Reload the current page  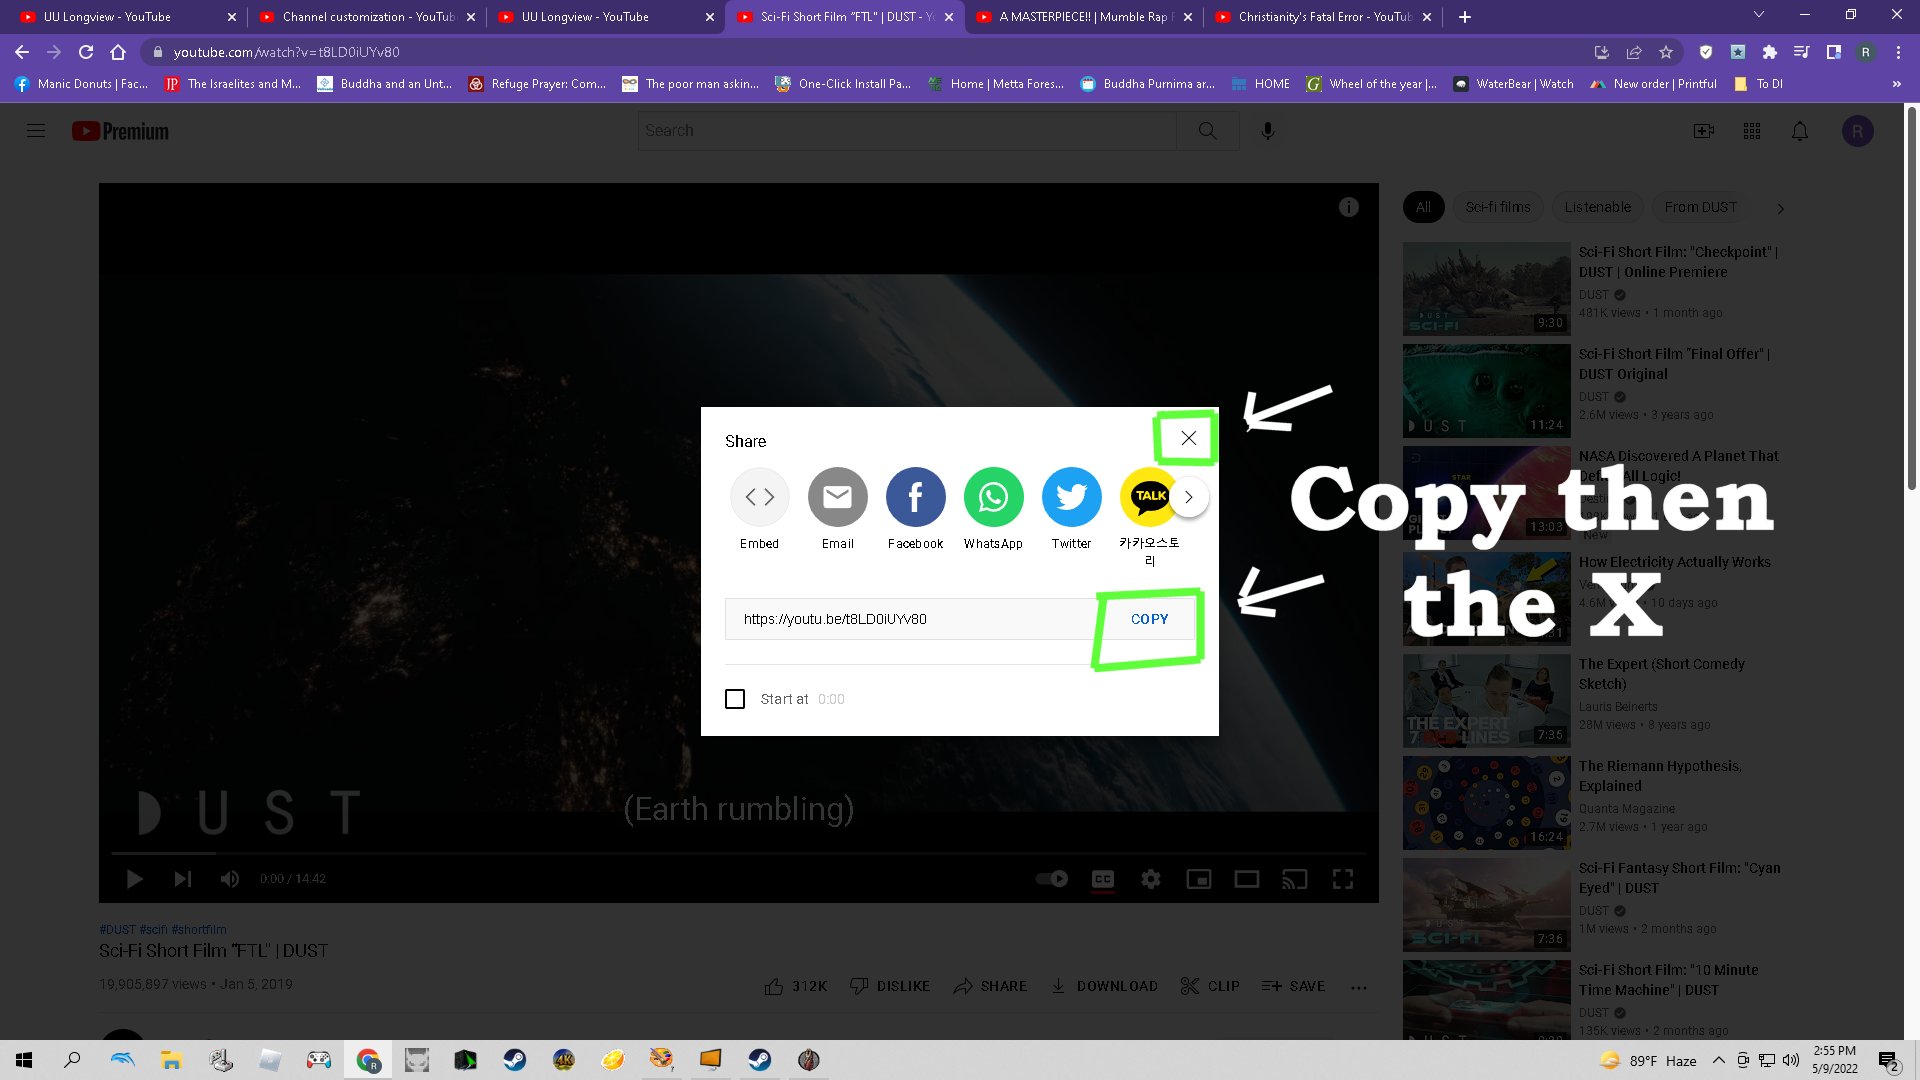[86, 52]
